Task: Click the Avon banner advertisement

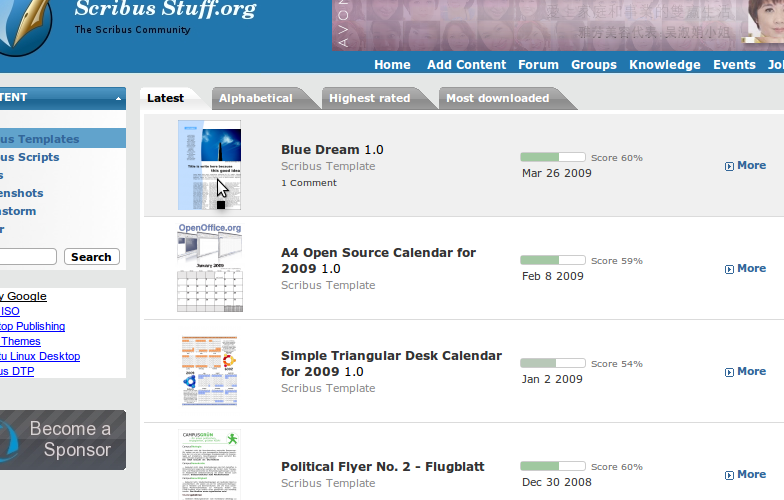Action: [558, 25]
